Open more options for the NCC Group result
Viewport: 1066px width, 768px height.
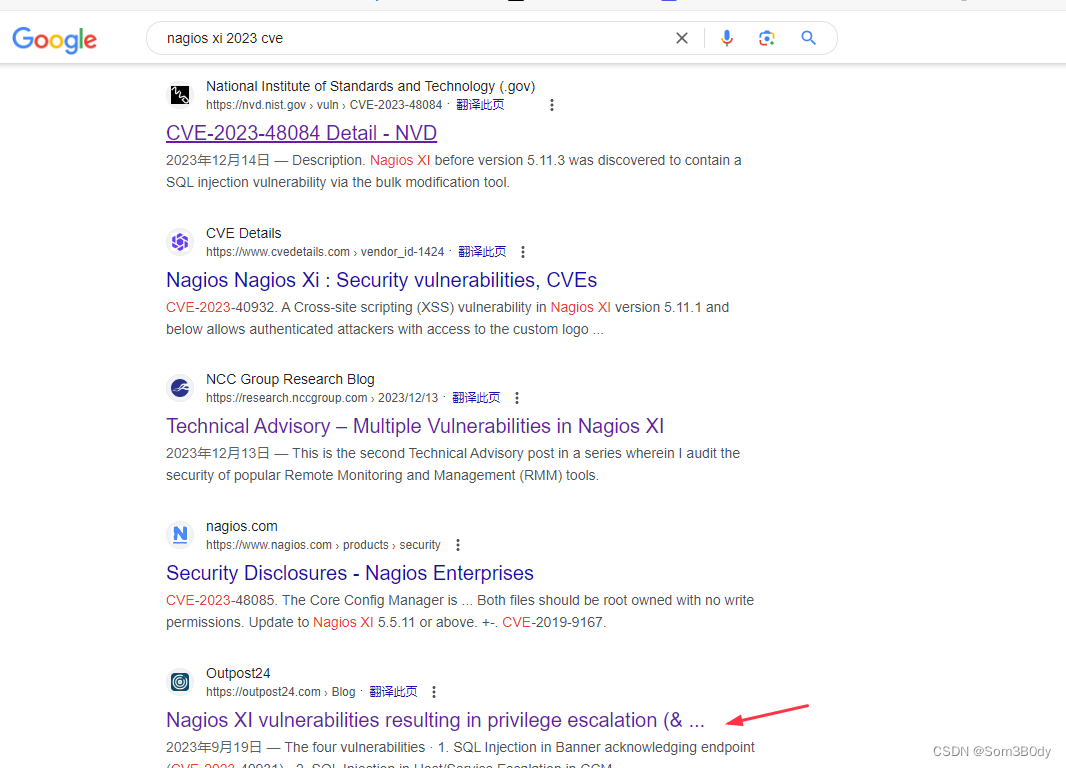pos(517,398)
